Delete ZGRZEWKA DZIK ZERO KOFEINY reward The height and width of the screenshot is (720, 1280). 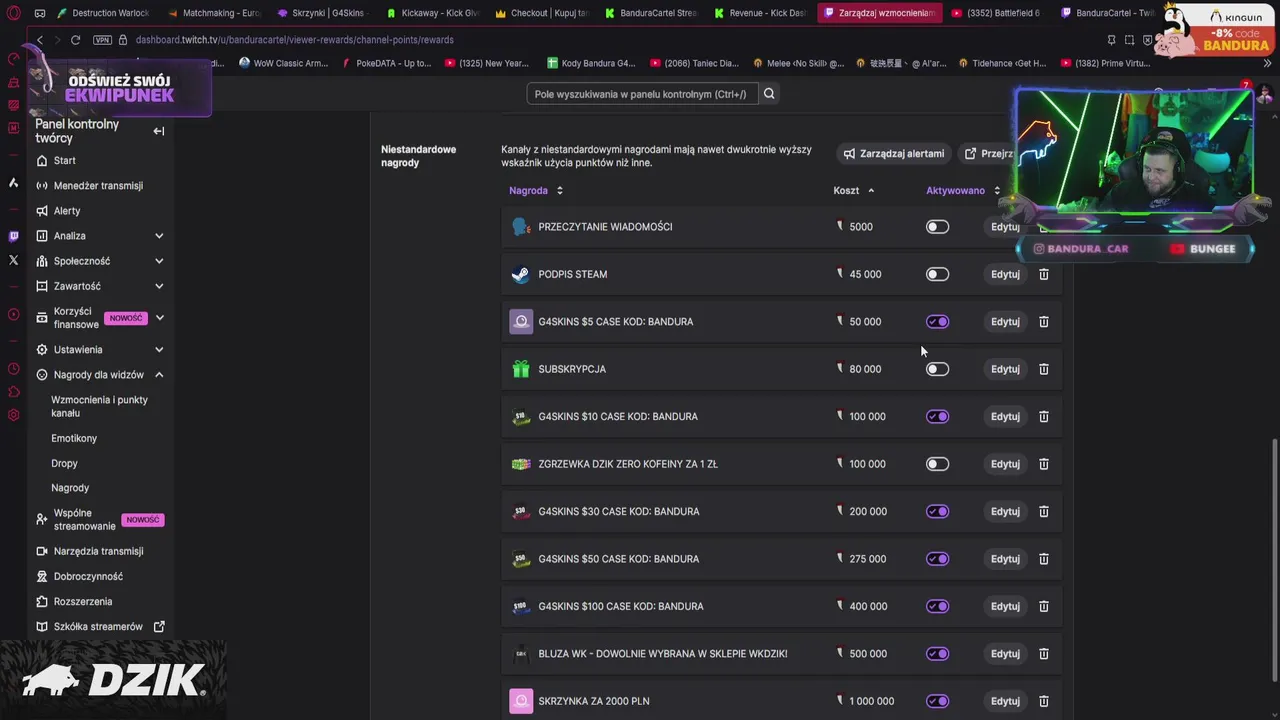(1043, 464)
